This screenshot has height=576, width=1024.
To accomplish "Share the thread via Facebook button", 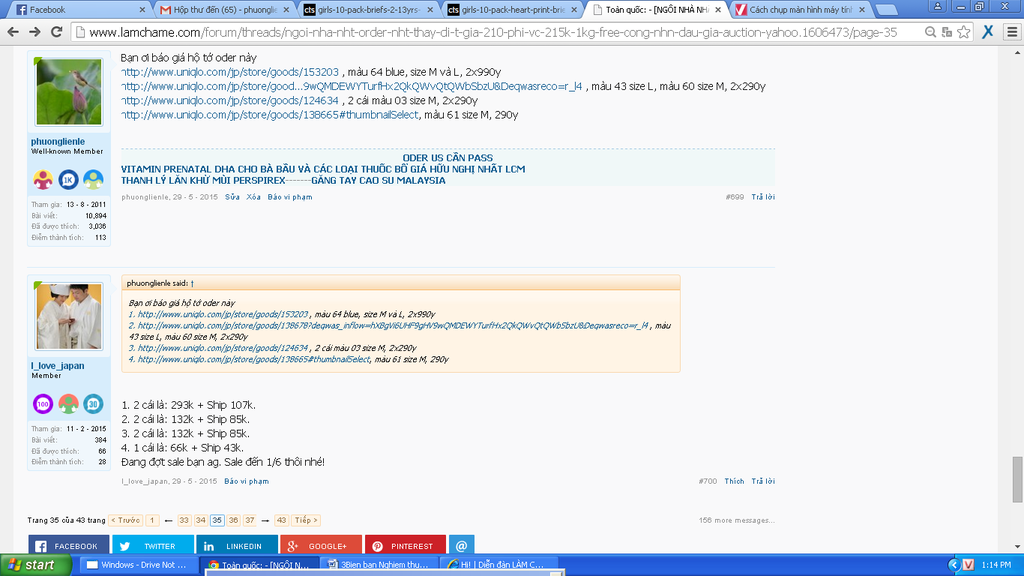I will point(68,546).
